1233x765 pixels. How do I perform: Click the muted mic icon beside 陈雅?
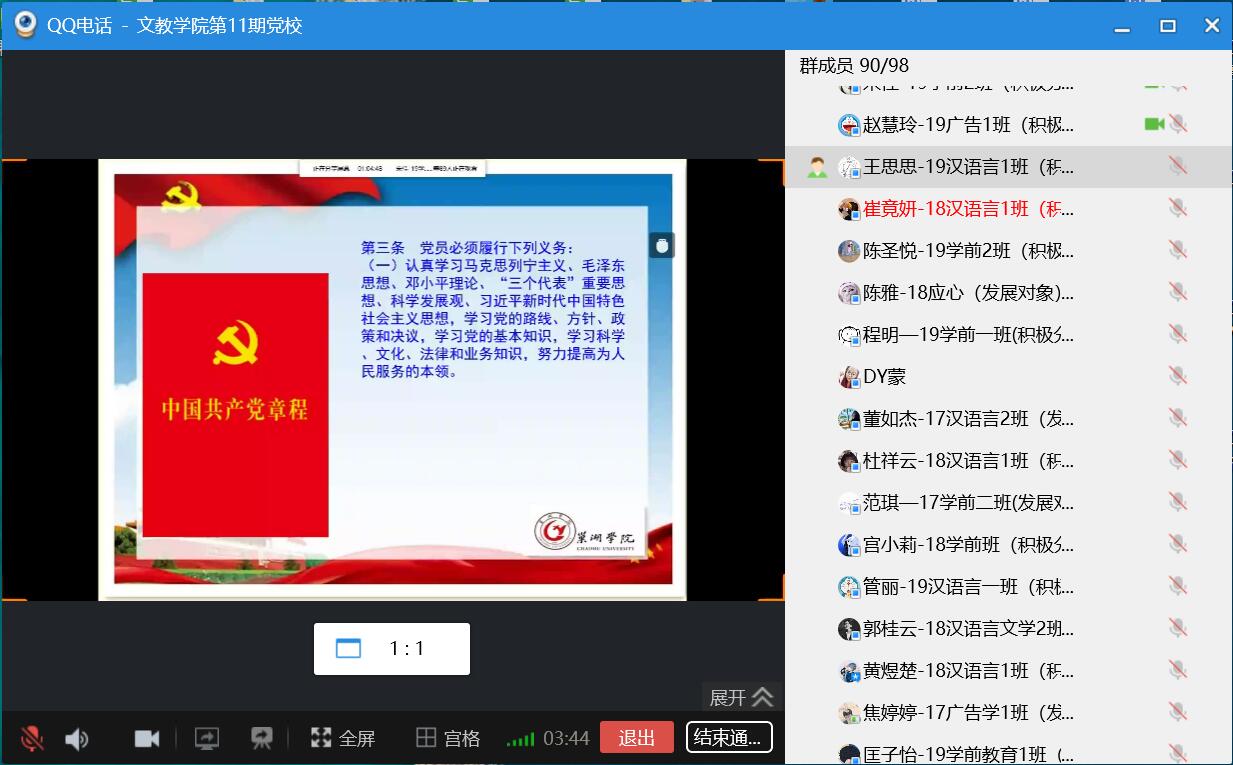[1178, 293]
